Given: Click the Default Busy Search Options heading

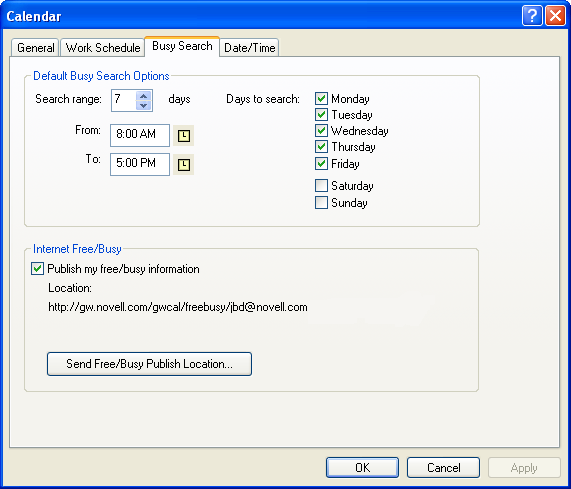Looking at the screenshot, I should click(101, 76).
